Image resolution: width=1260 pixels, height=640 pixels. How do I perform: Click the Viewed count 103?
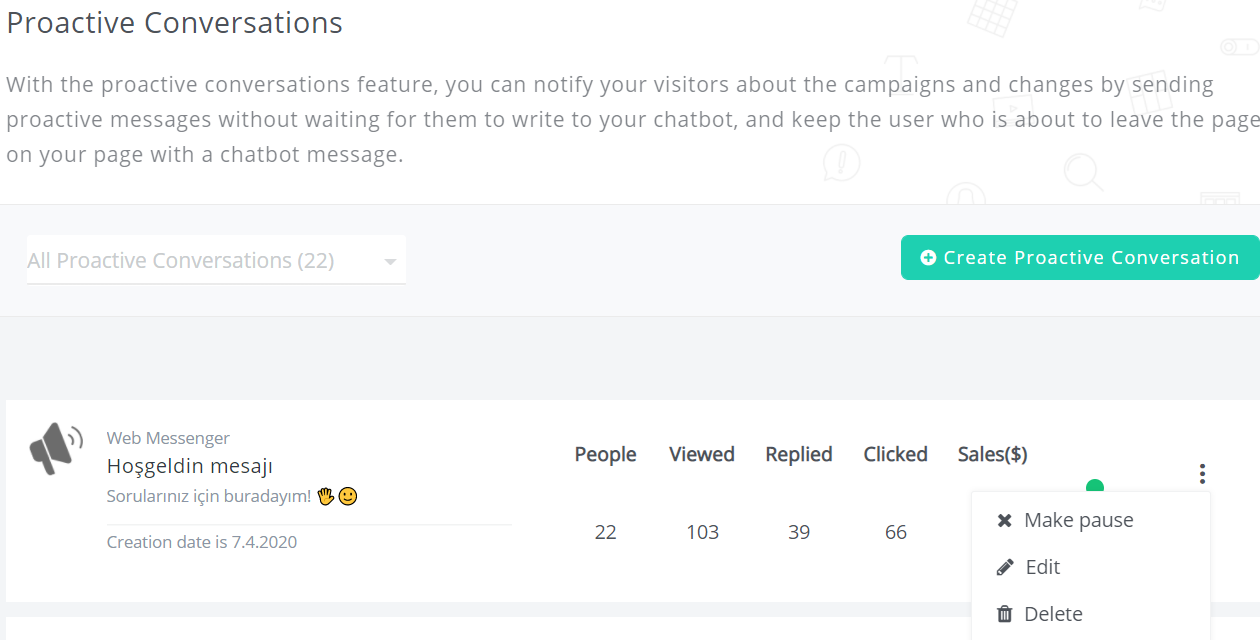pyautogui.click(x=702, y=532)
